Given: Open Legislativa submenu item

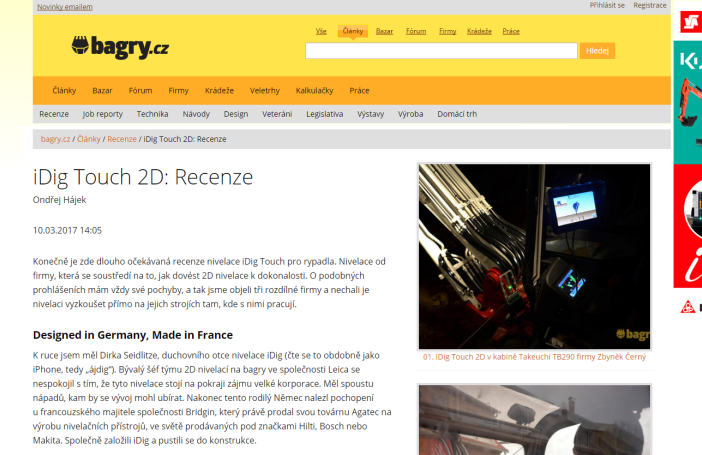Looking at the screenshot, I should [x=325, y=114].
